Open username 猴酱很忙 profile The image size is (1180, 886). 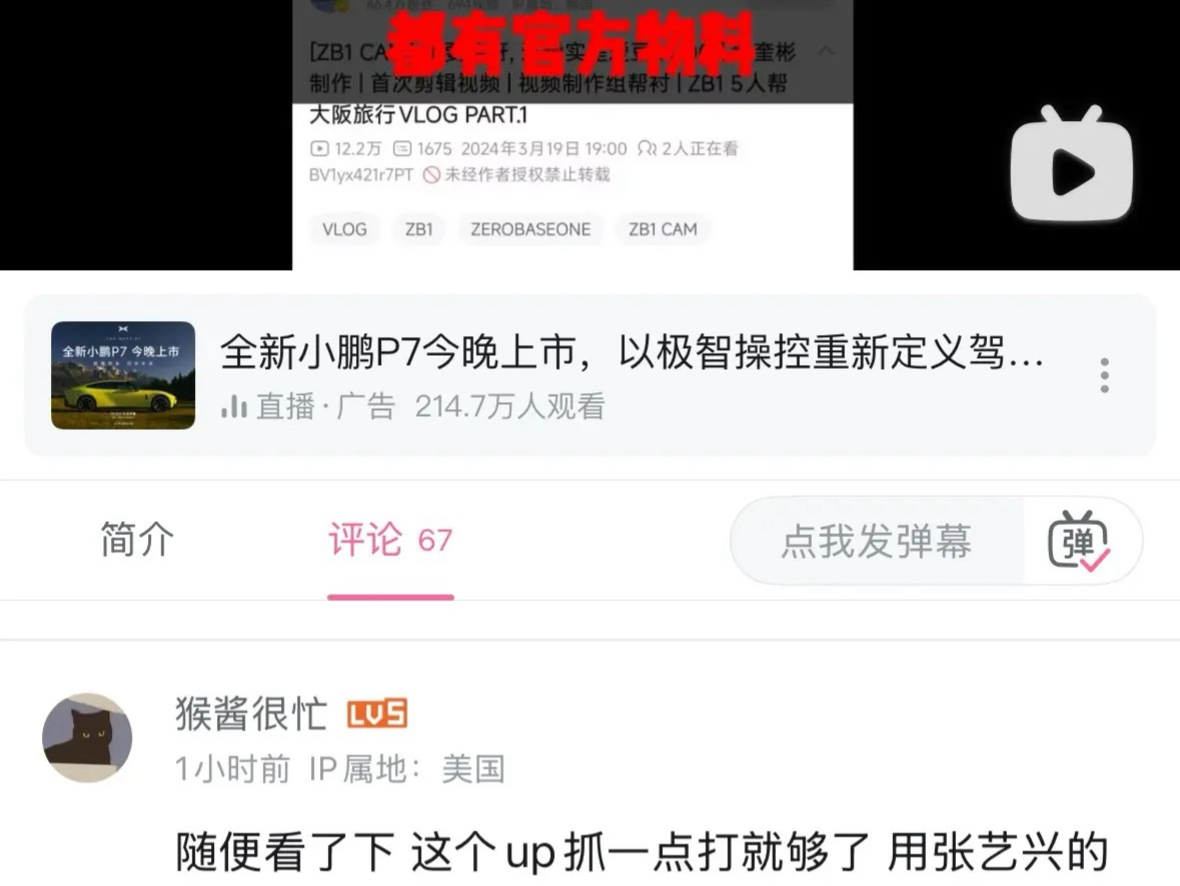[x=251, y=714]
